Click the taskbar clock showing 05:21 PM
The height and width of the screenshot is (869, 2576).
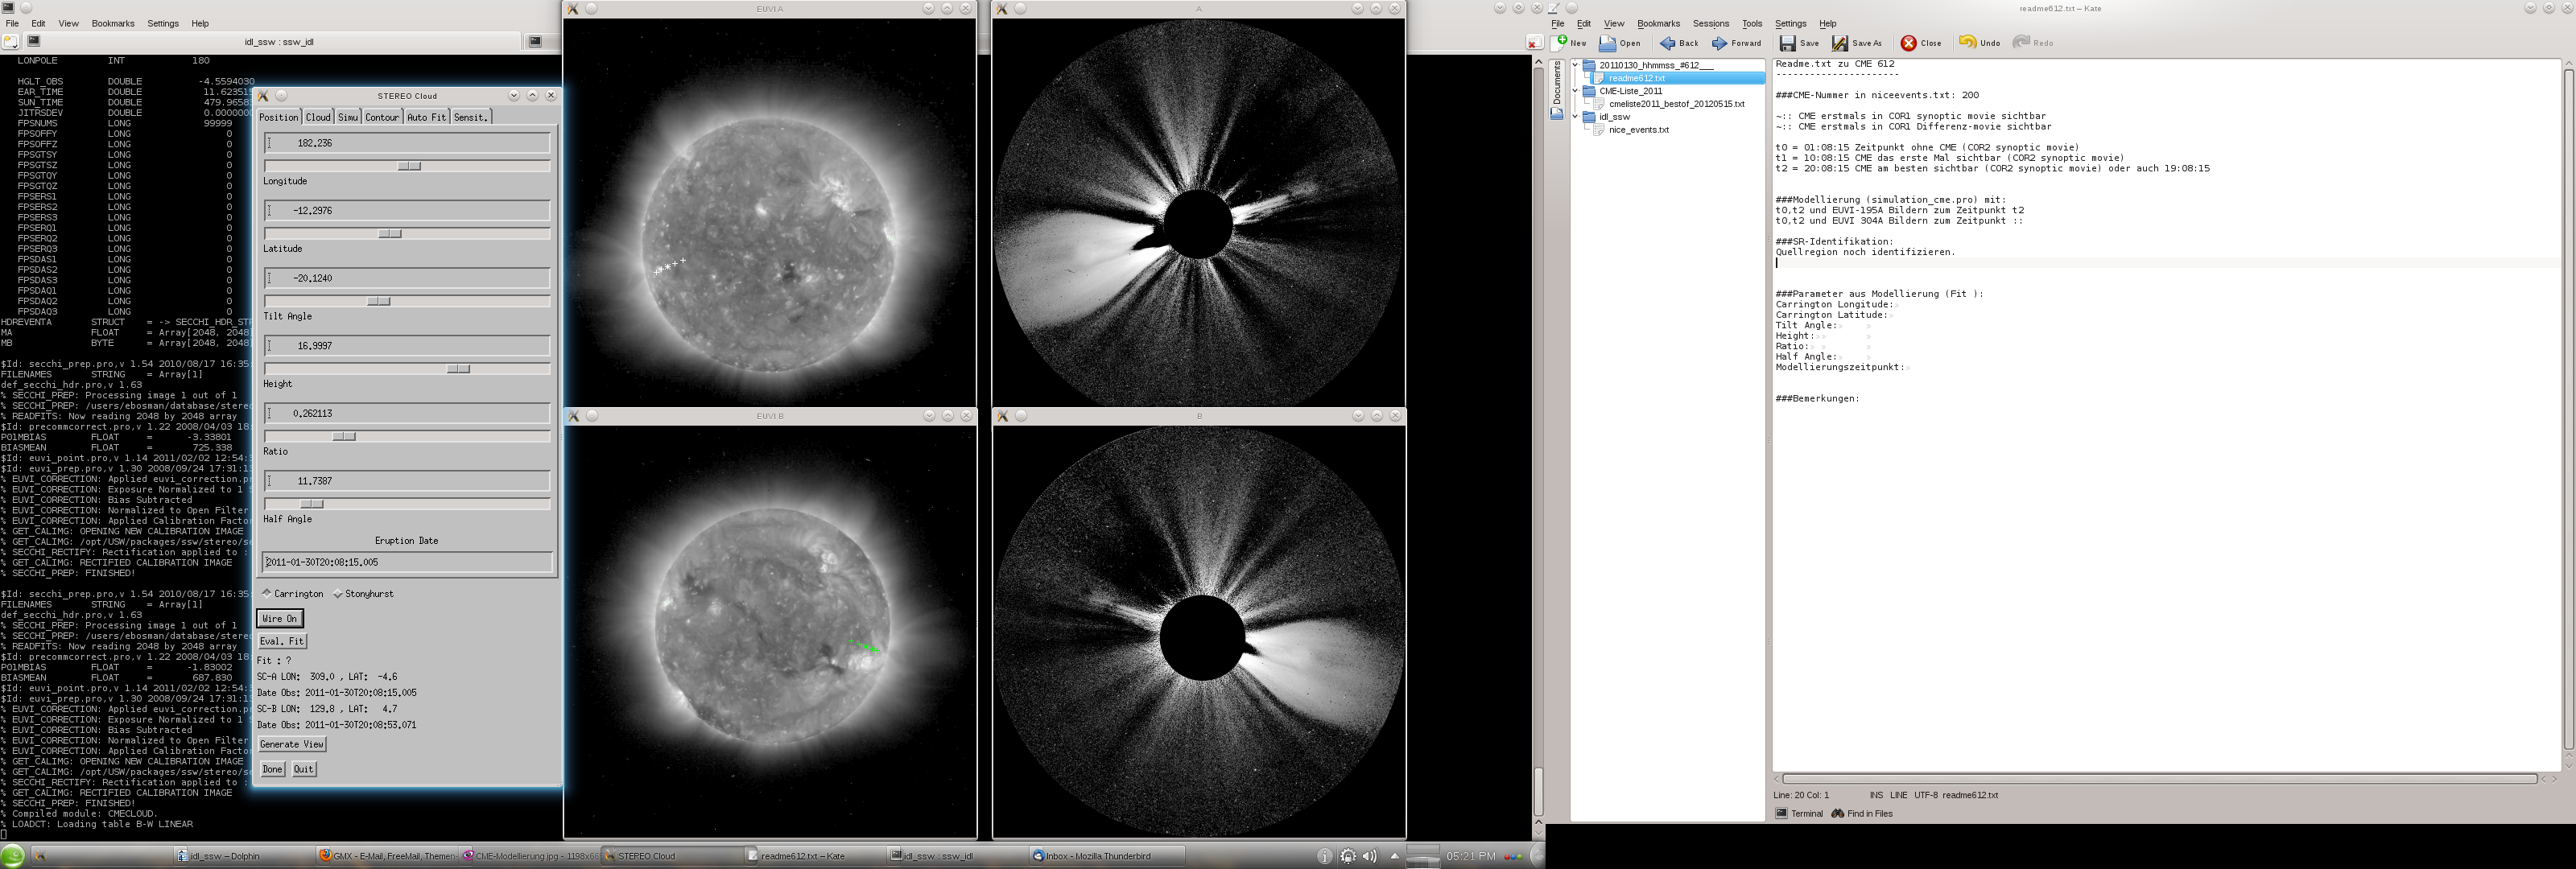(1471, 856)
